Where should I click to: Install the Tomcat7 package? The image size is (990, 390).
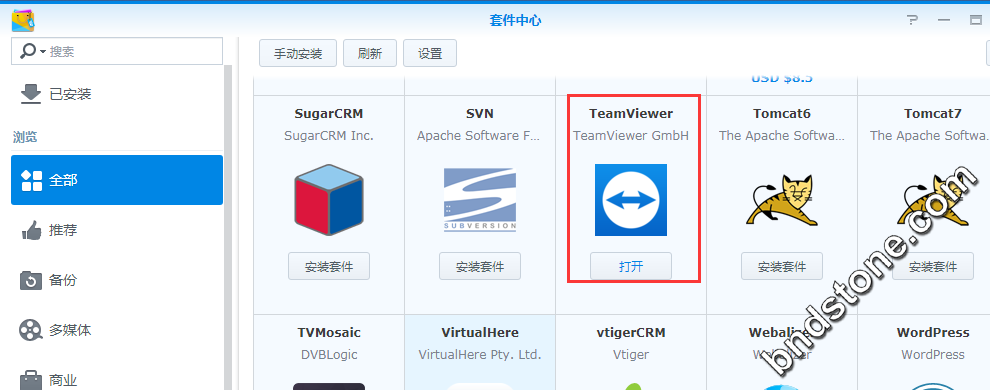[933, 266]
